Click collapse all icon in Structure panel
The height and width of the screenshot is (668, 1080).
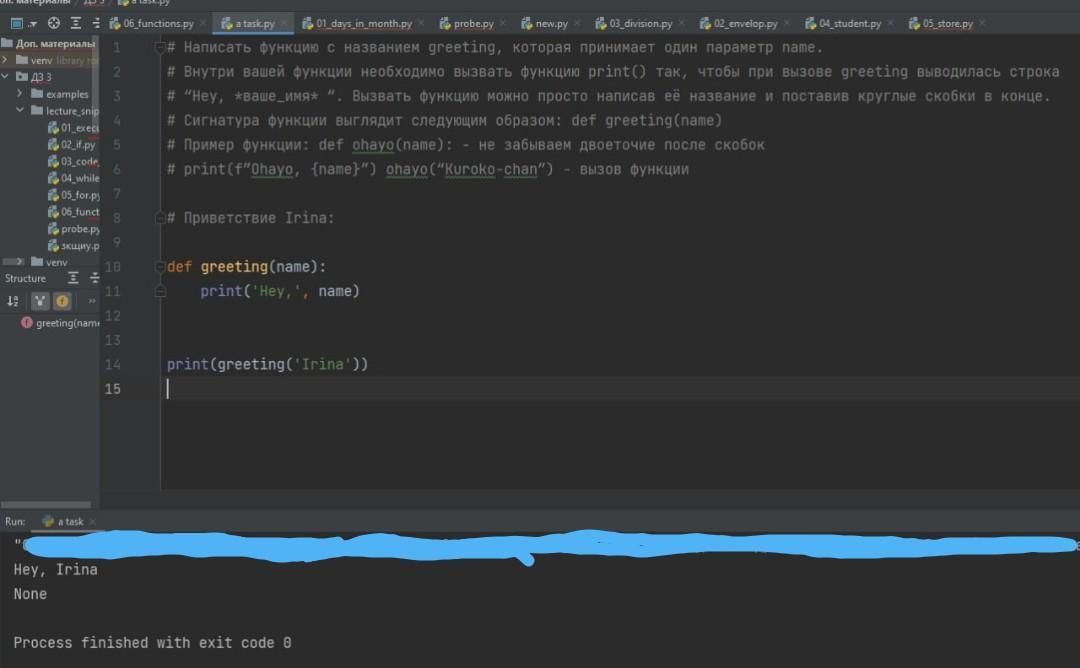coord(94,278)
